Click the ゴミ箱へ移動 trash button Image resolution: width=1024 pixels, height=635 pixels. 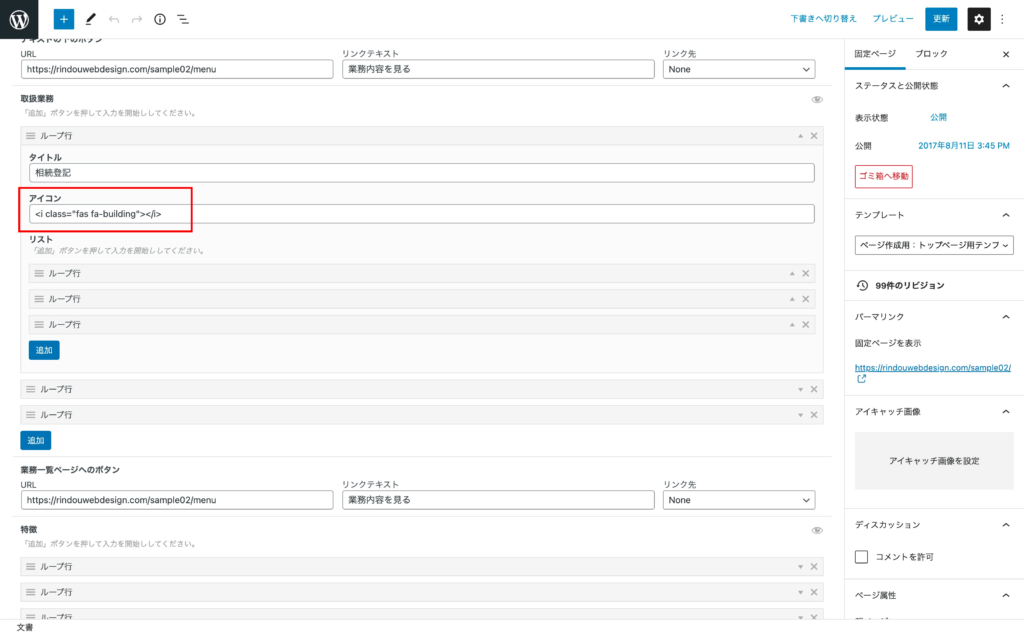click(x=884, y=176)
